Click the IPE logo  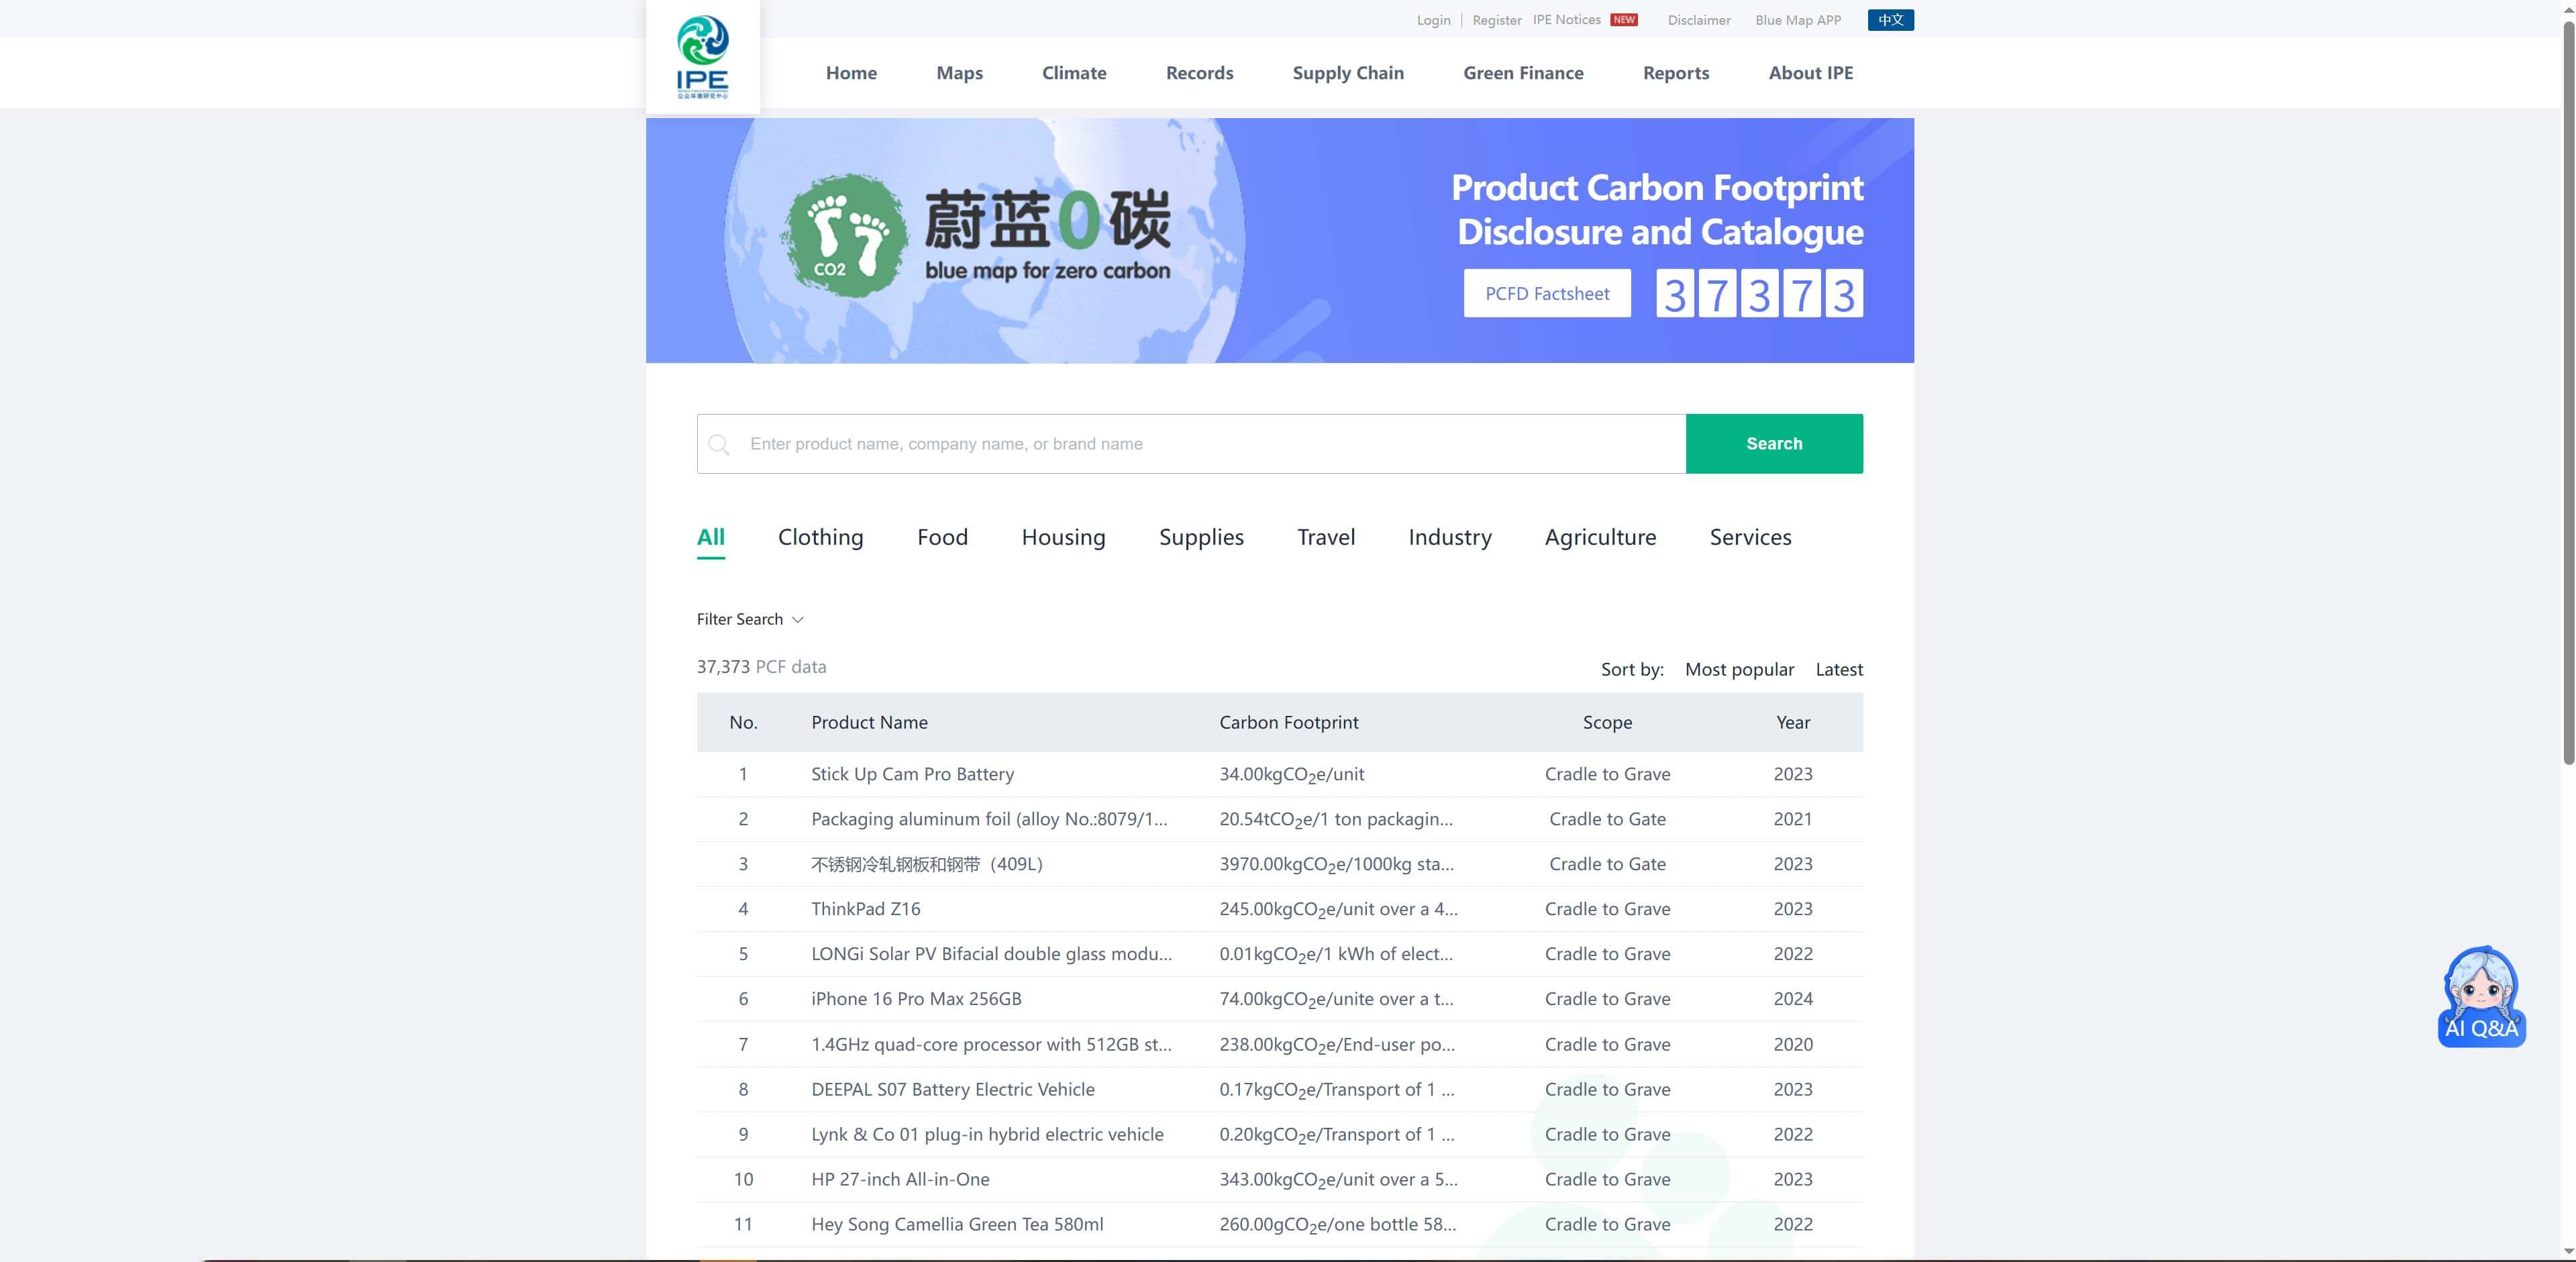coord(702,57)
